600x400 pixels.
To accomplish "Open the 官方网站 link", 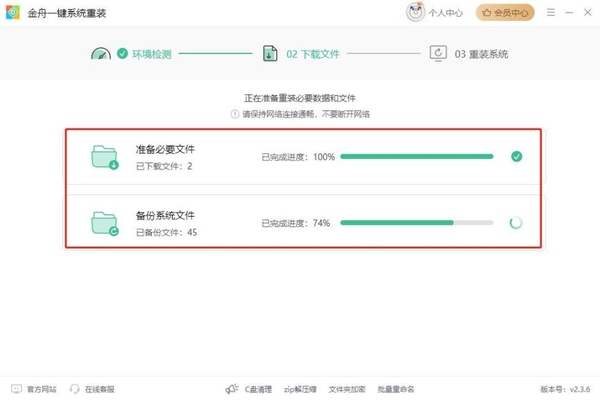I will 42,389.
